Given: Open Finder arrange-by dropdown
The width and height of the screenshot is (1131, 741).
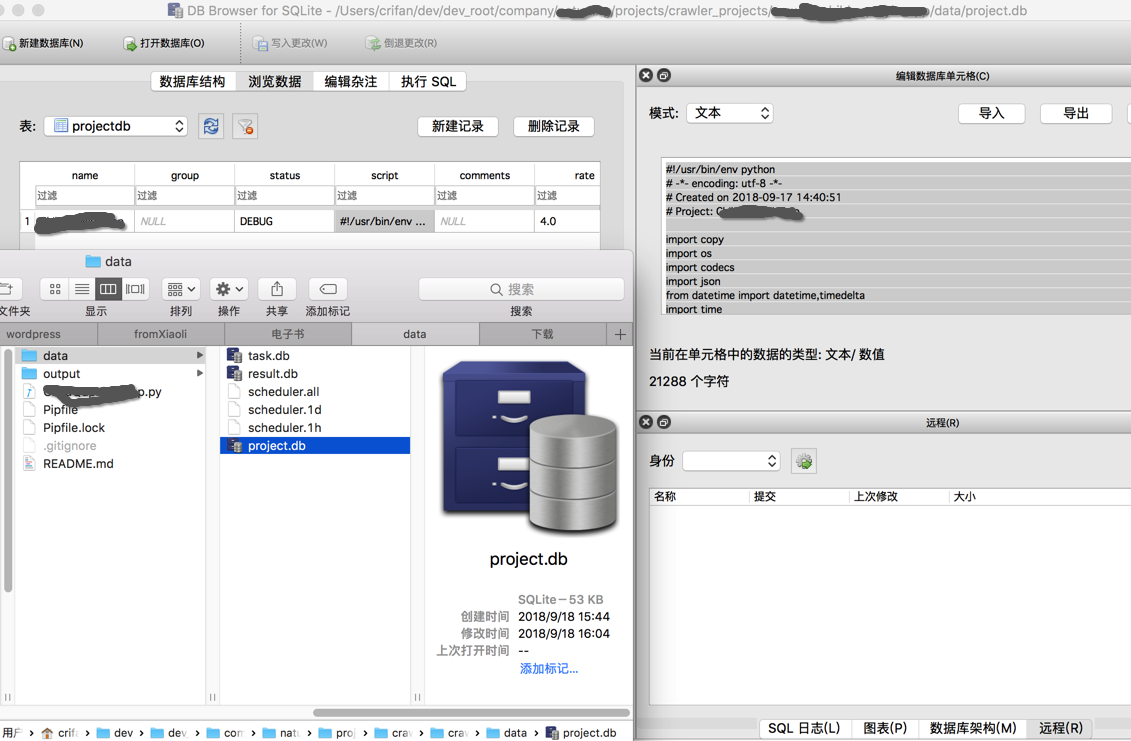Looking at the screenshot, I should point(180,289).
